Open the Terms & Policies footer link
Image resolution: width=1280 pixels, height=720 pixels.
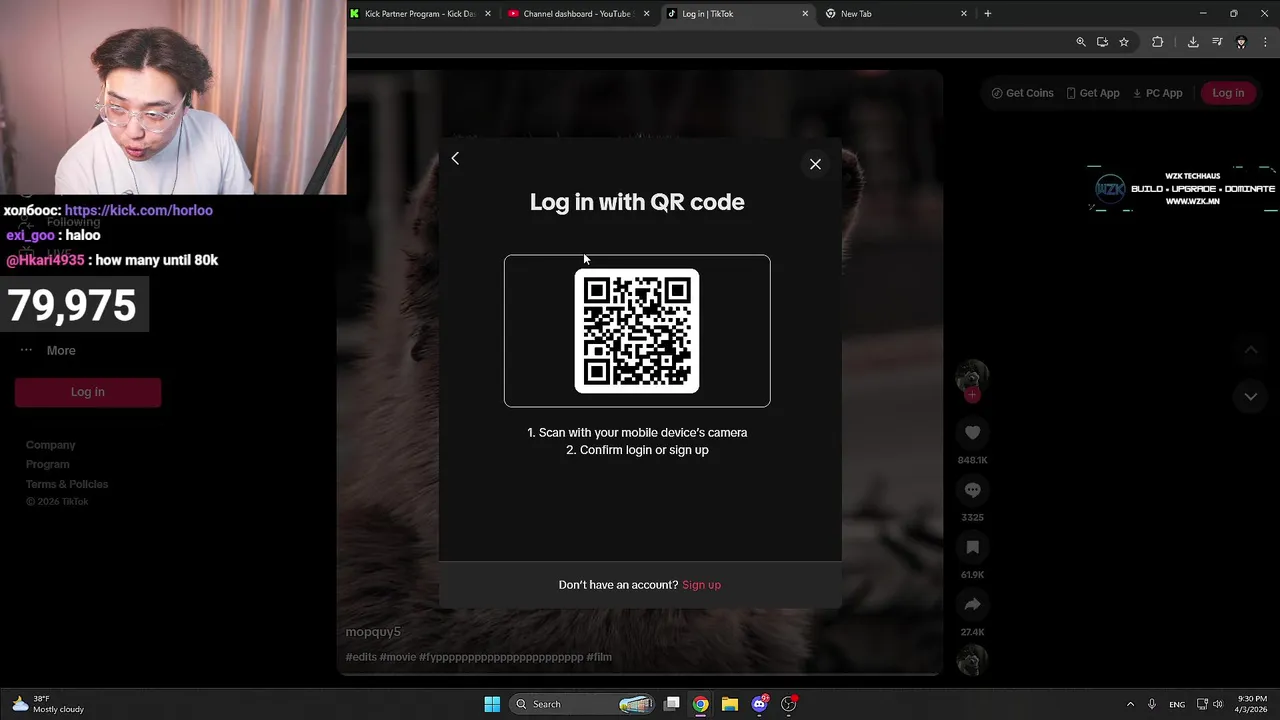click(x=67, y=484)
